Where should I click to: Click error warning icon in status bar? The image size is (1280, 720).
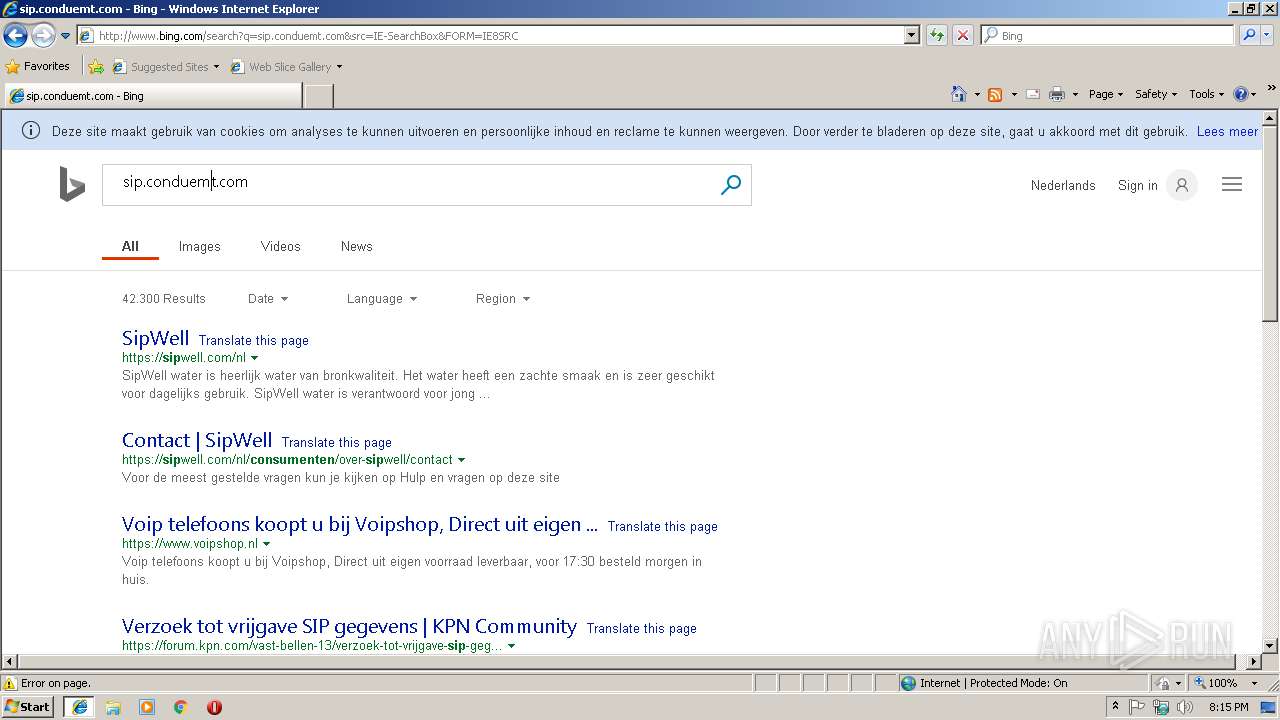(10, 683)
